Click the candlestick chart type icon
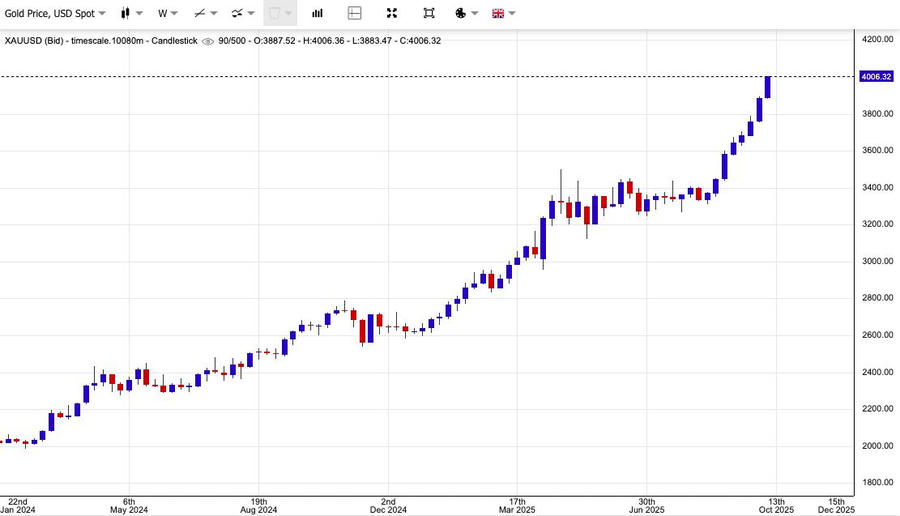The width and height of the screenshot is (900, 516). (125, 14)
